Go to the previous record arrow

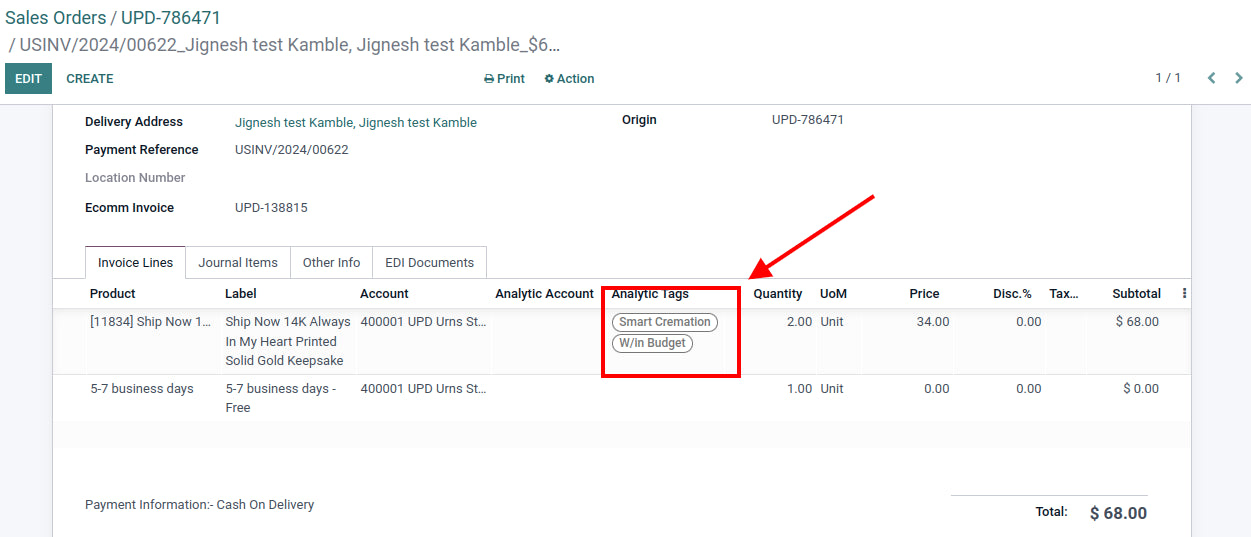[x=1211, y=78]
